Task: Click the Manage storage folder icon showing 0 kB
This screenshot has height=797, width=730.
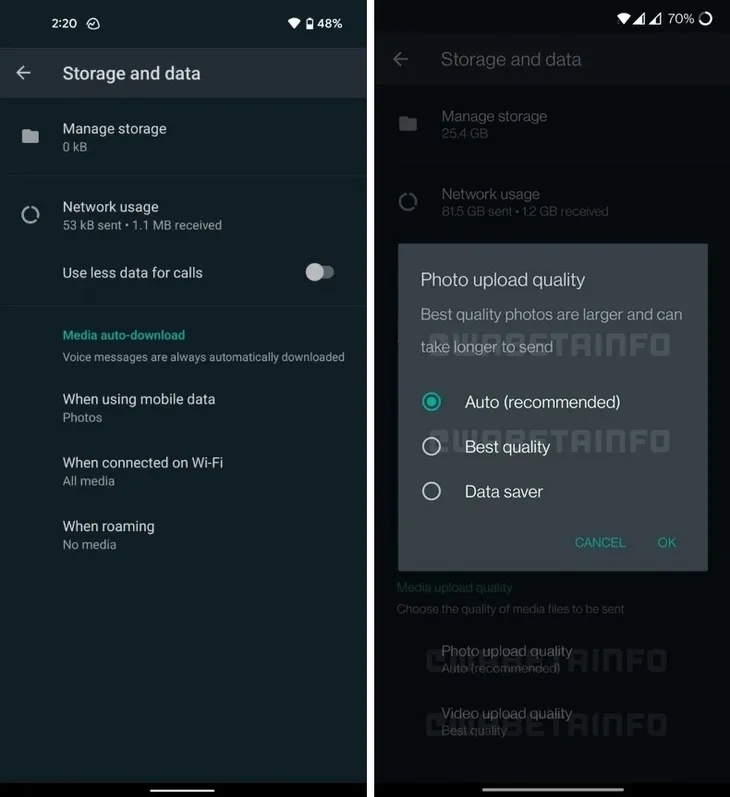Action: pos(31,136)
